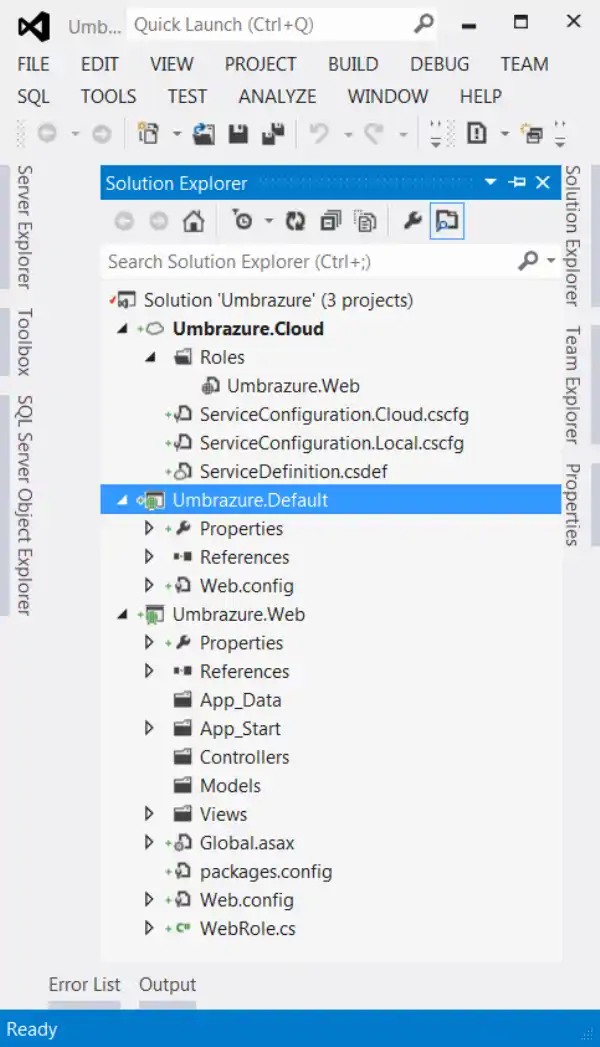Open the ANALYZE menu
The height and width of the screenshot is (1047, 600).
coord(278,96)
